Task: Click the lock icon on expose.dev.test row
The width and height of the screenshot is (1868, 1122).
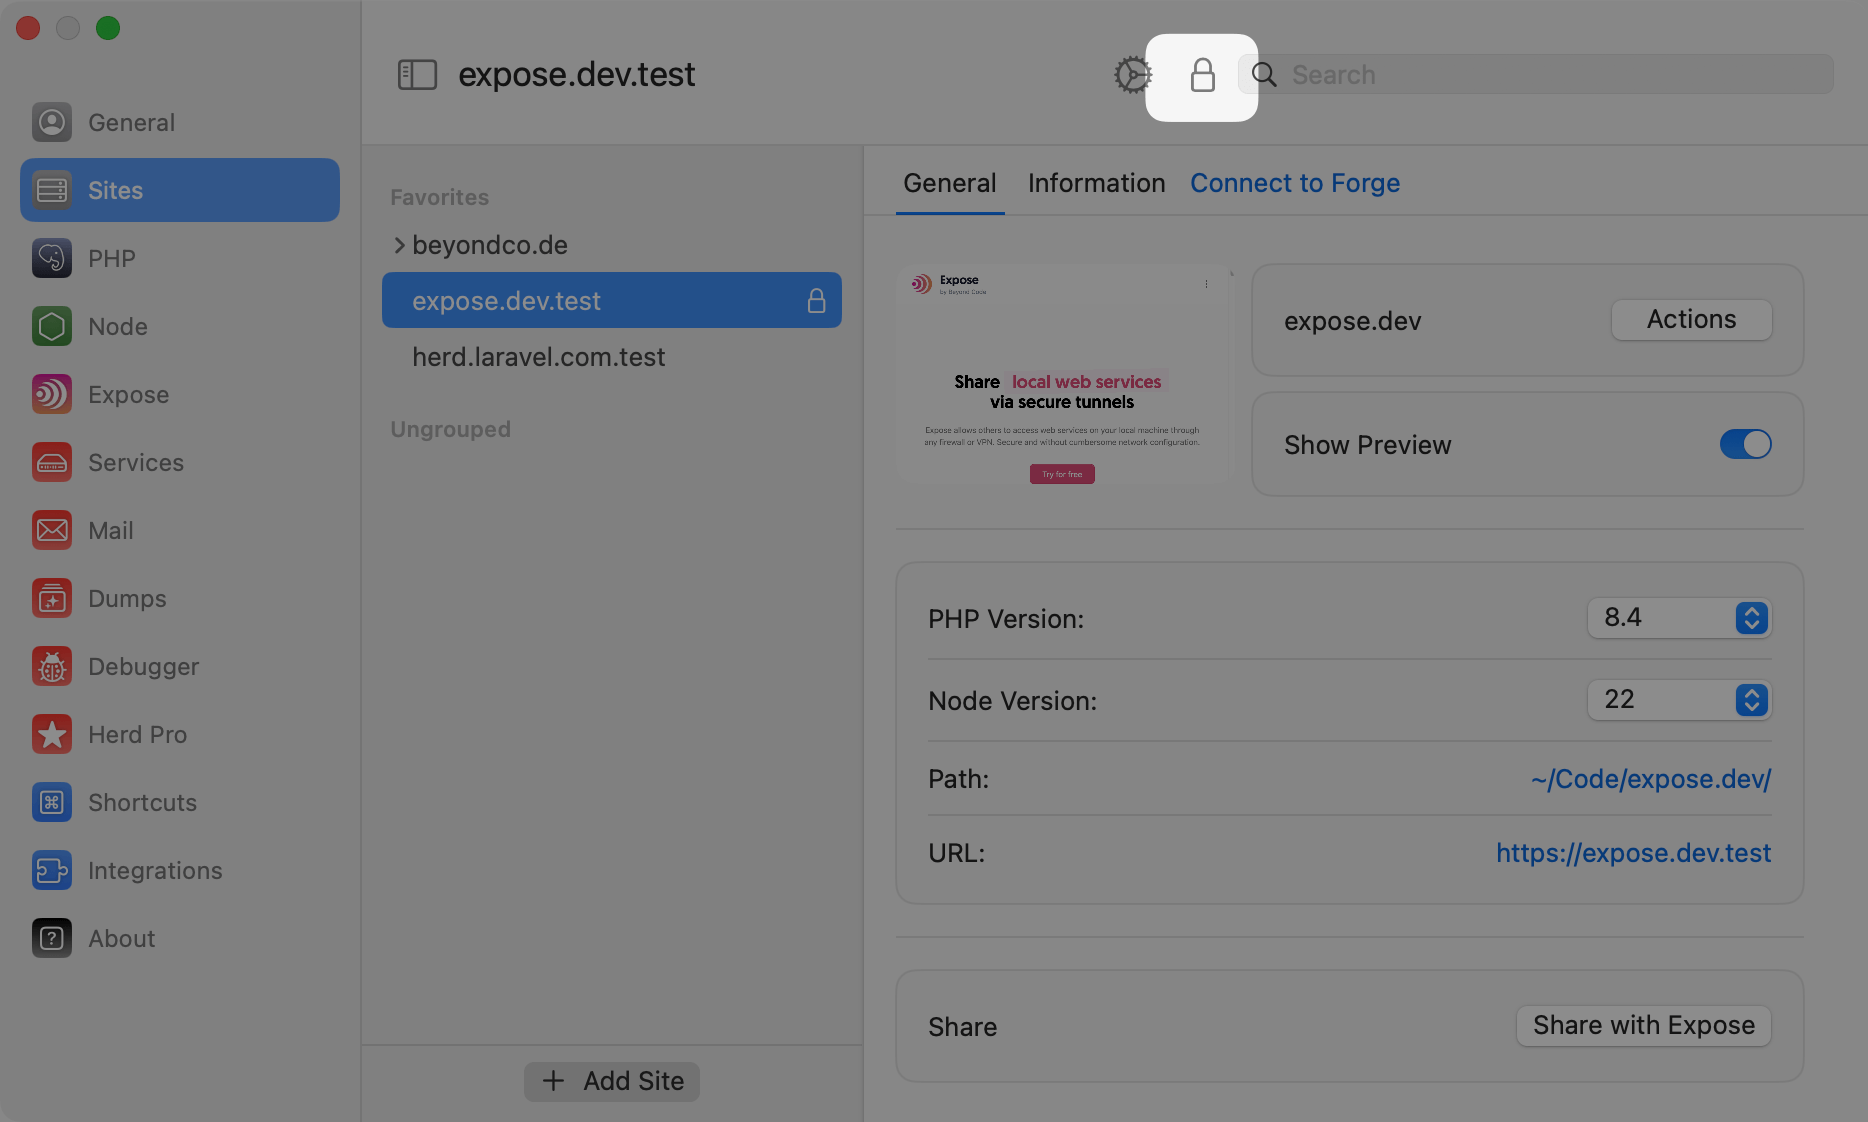Action: [x=817, y=300]
